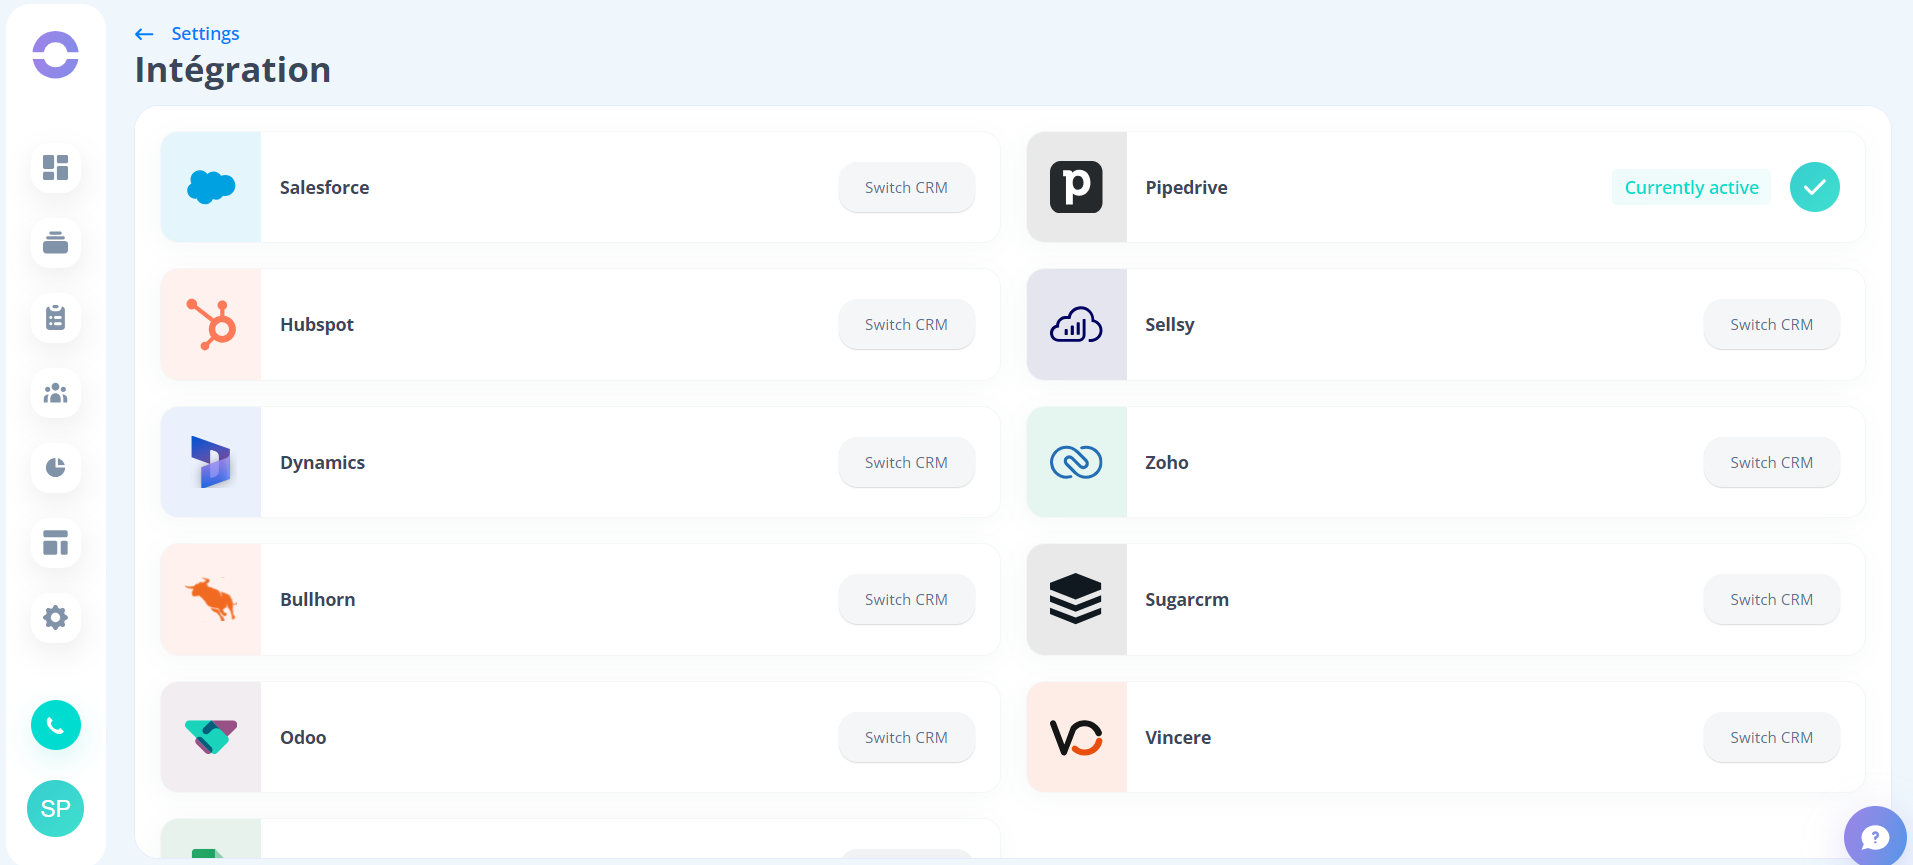Click the Salesforce name text

point(324,187)
